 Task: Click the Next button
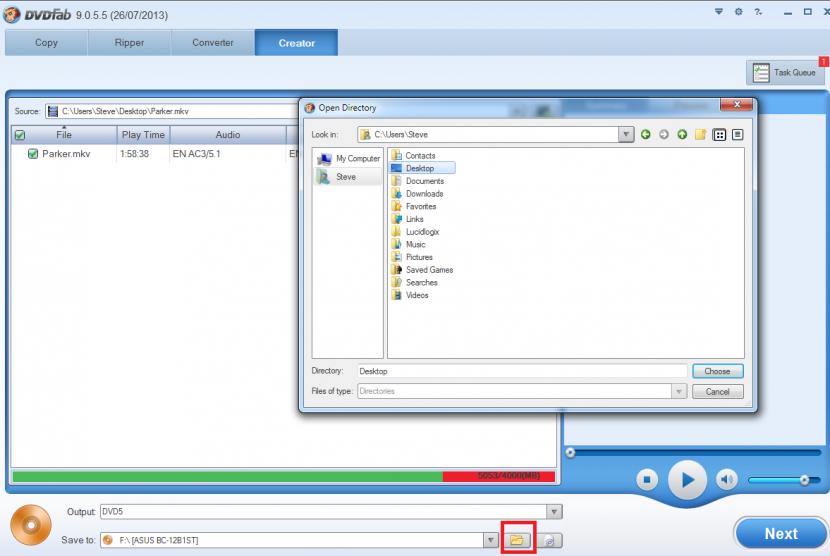tap(781, 534)
